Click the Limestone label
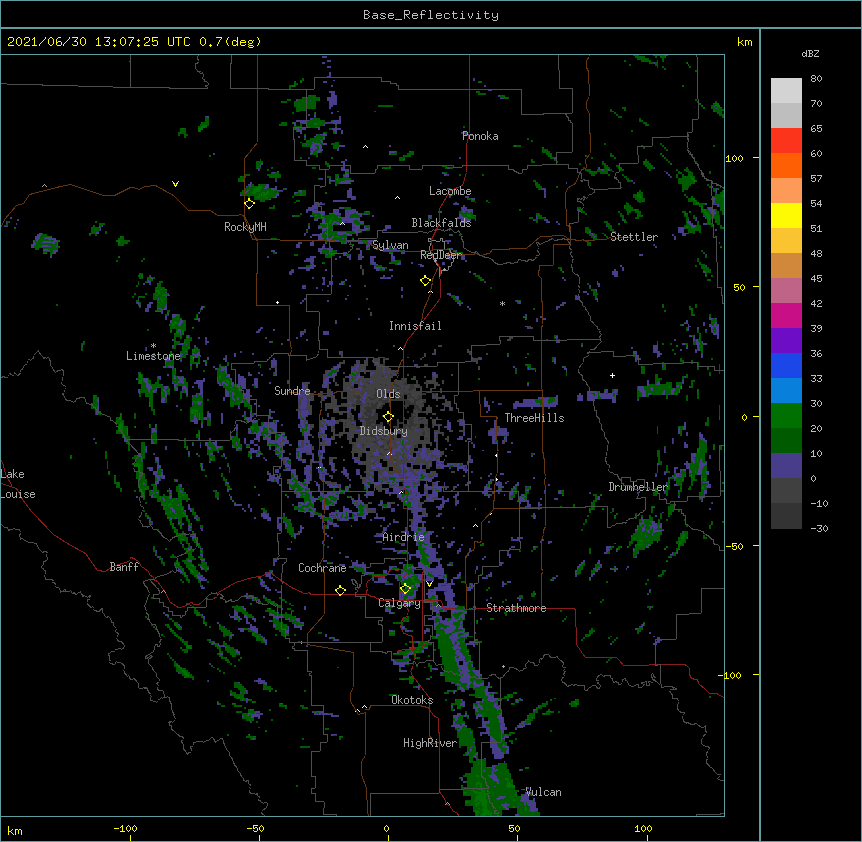The image size is (862, 842). pyautogui.click(x=153, y=356)
